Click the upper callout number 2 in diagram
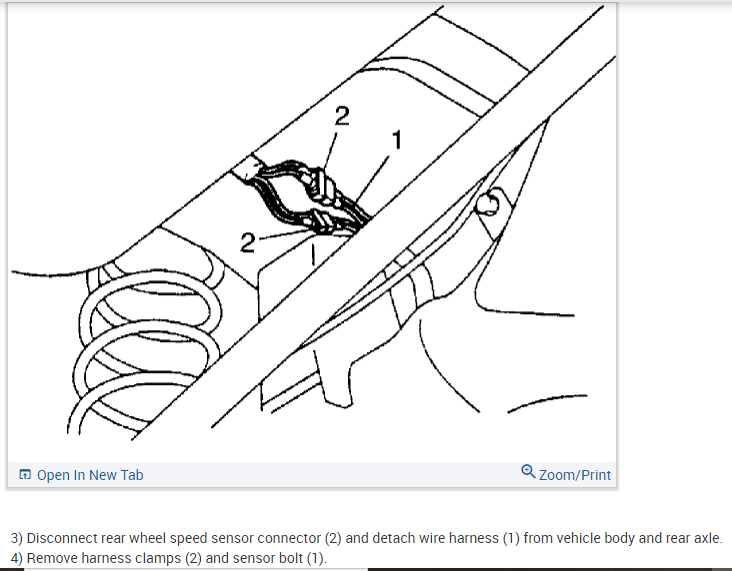 tap(342, 116)
